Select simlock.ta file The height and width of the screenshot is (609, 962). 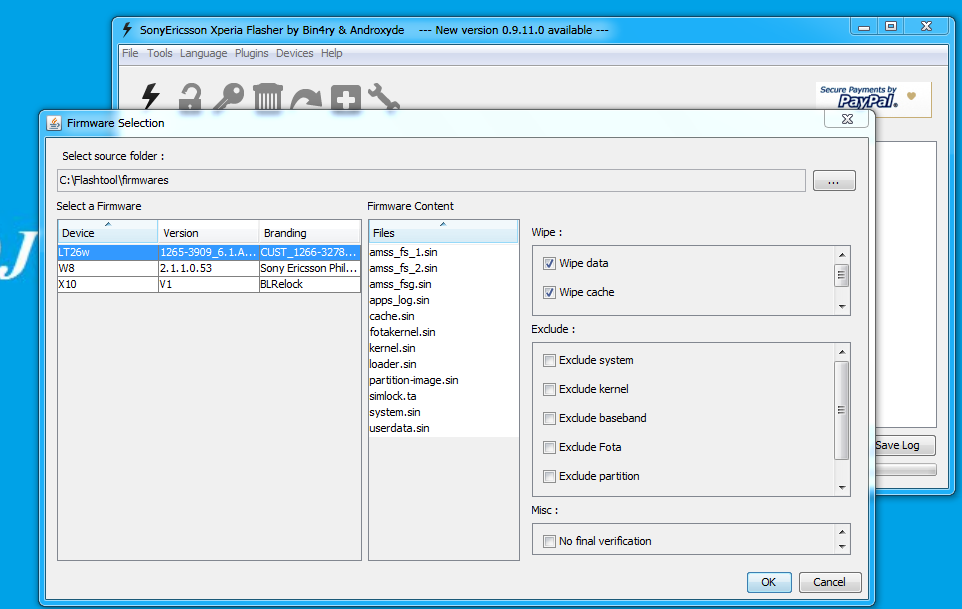[444, 396]
